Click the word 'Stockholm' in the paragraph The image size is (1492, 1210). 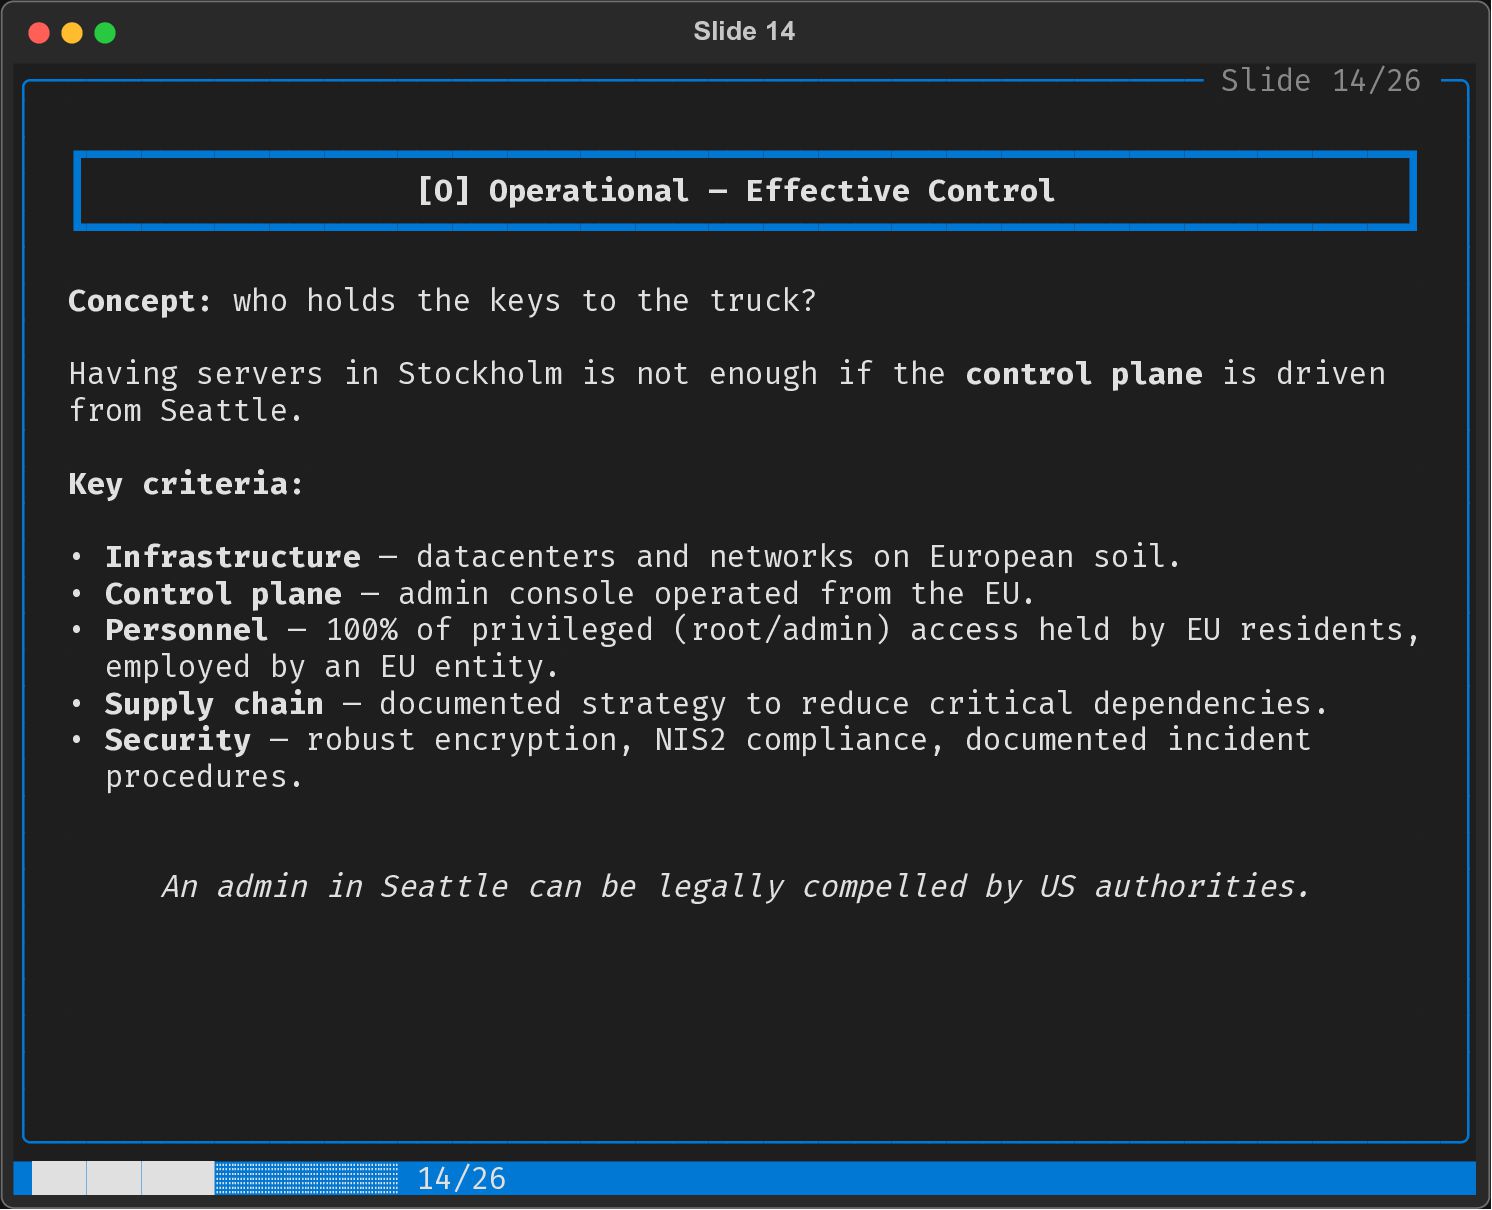(x=480, y=374)
